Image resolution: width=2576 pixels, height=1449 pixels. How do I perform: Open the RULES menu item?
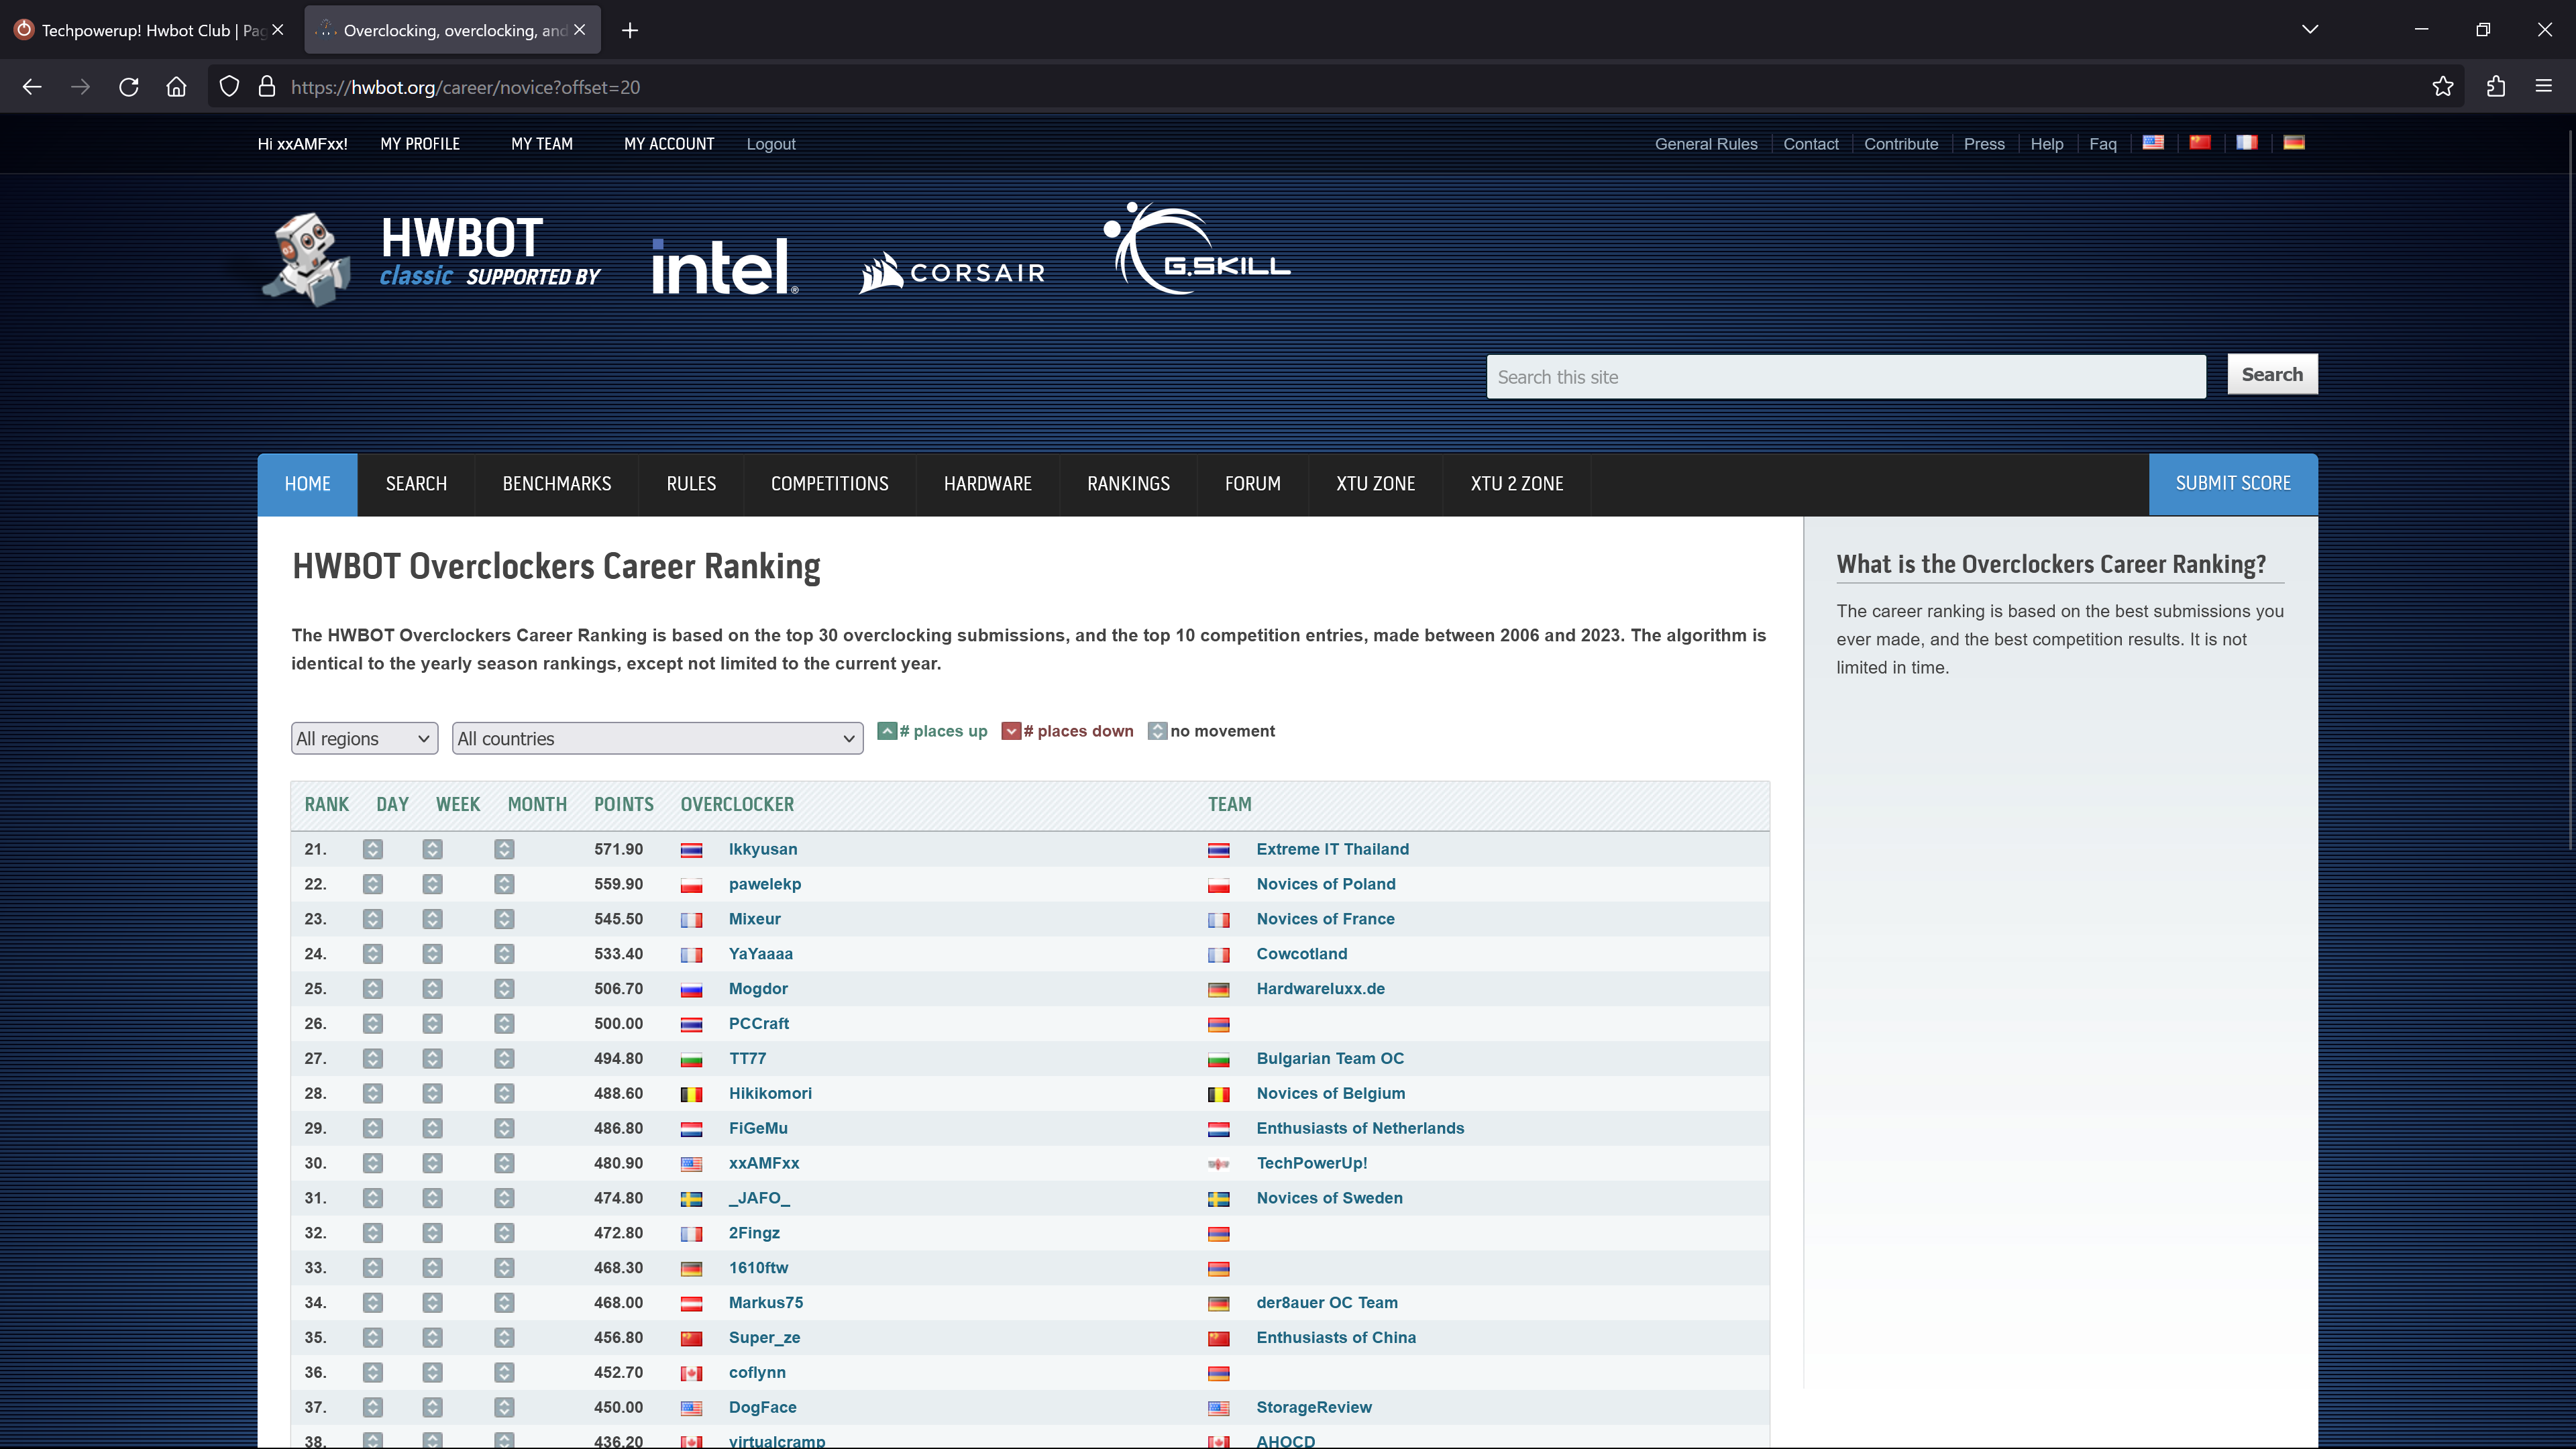click(691, 484)
